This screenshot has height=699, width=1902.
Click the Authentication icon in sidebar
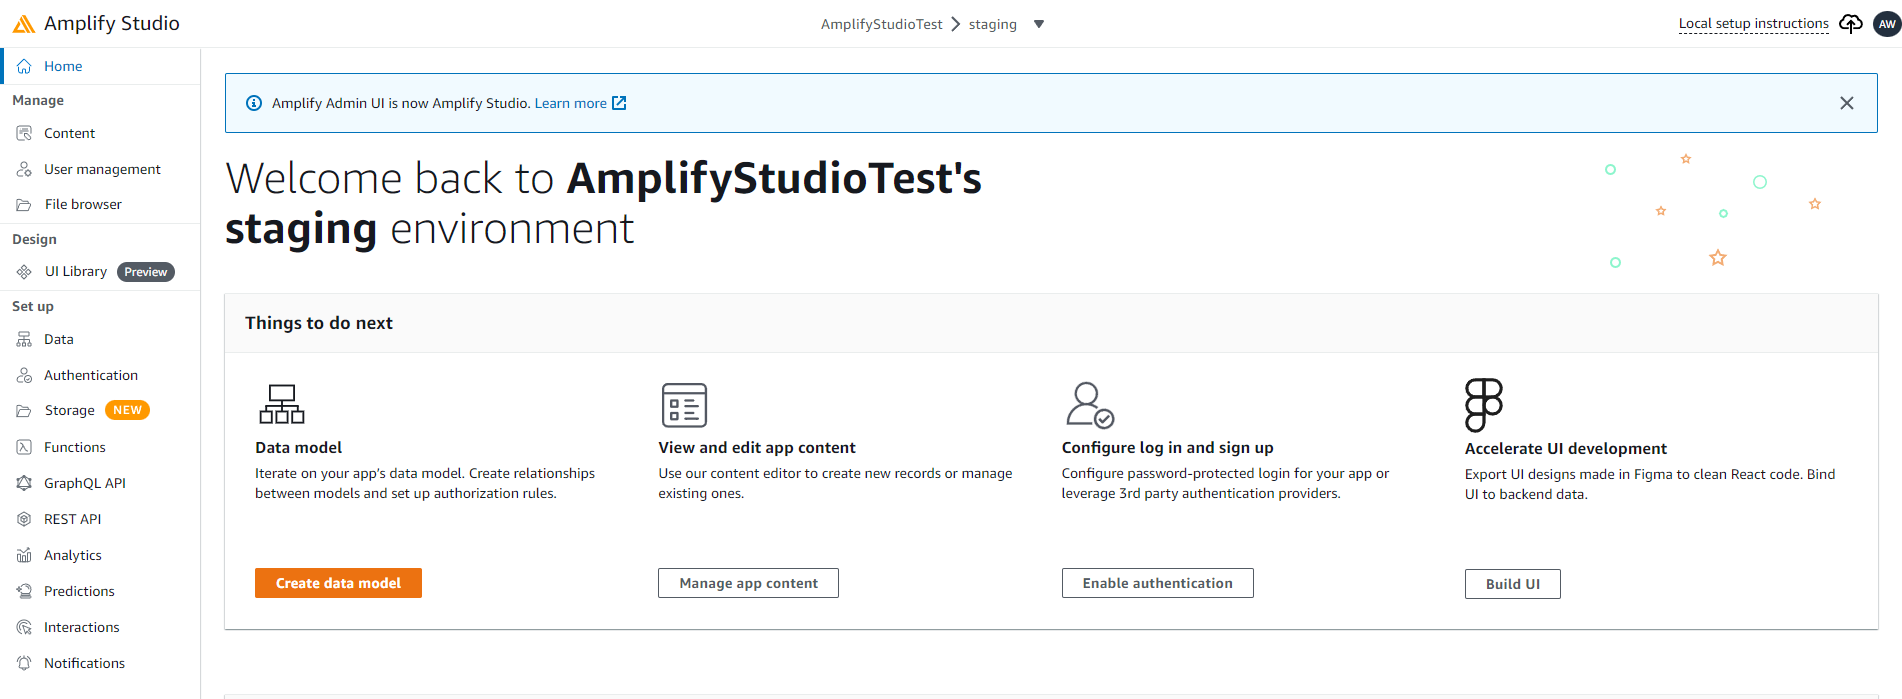point(24,375)
